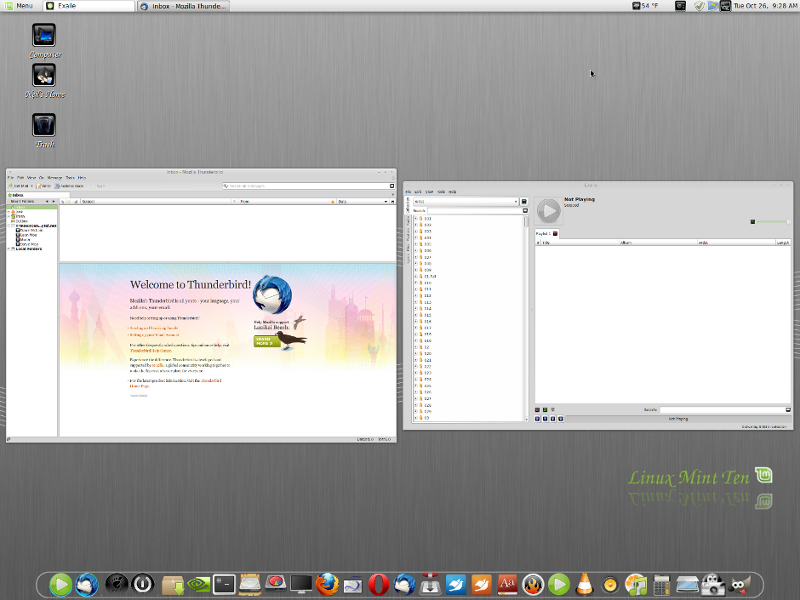Open Address Book in Thunderbird toolbar
The width and height of the screenshot is (800, 600).
69,186
